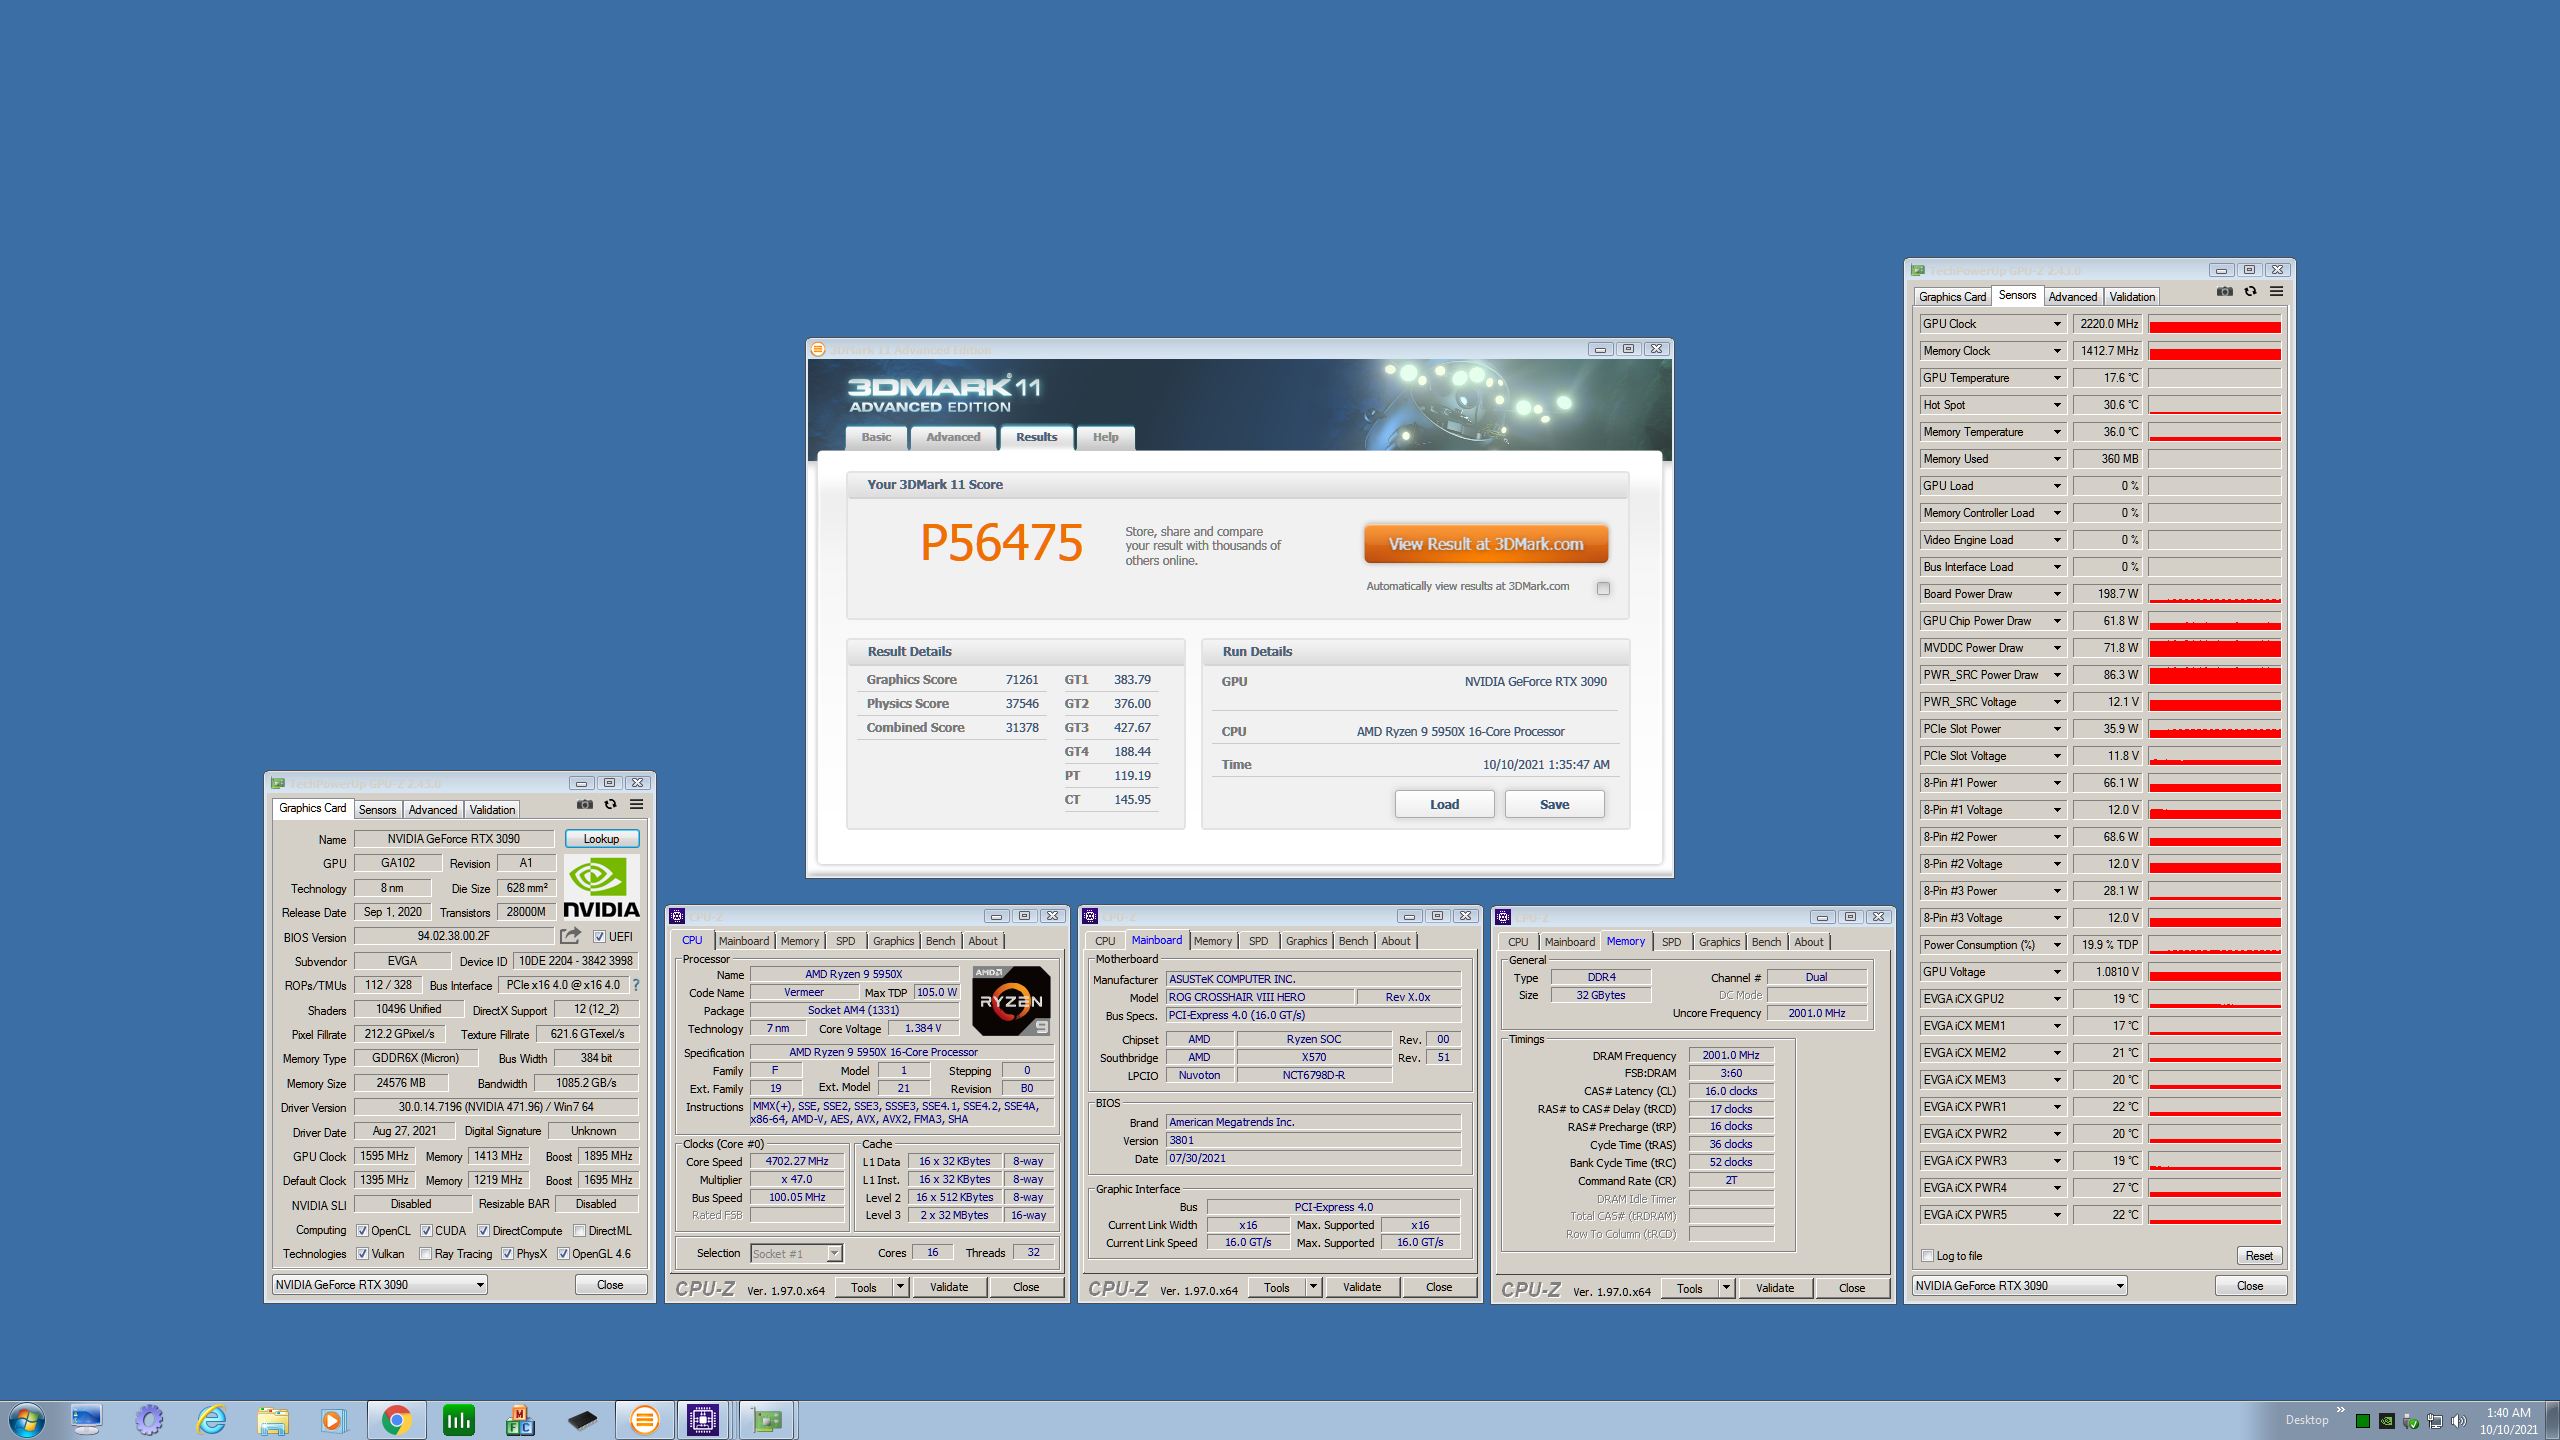2560x1440 pixels.
Task: Click the screenshot camera icon in GPU-Z Sensors window
Action: pos(2224,292)
